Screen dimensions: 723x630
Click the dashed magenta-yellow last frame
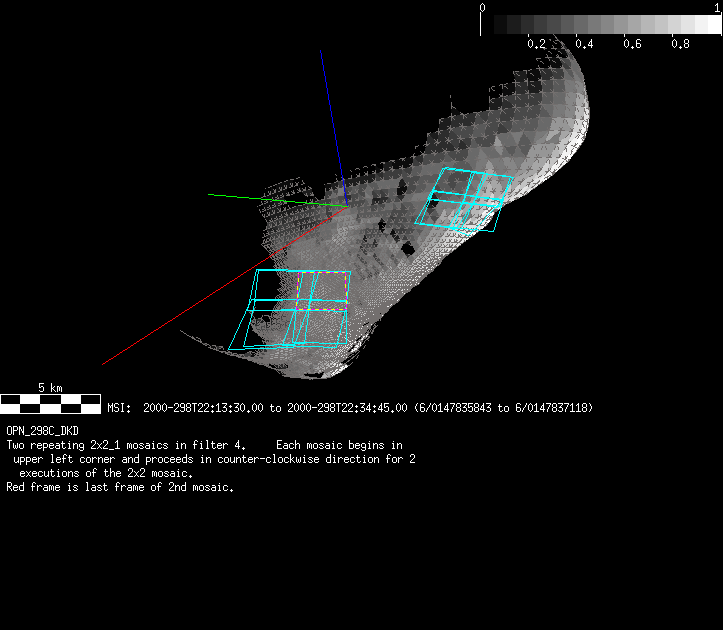pos(322,291)
